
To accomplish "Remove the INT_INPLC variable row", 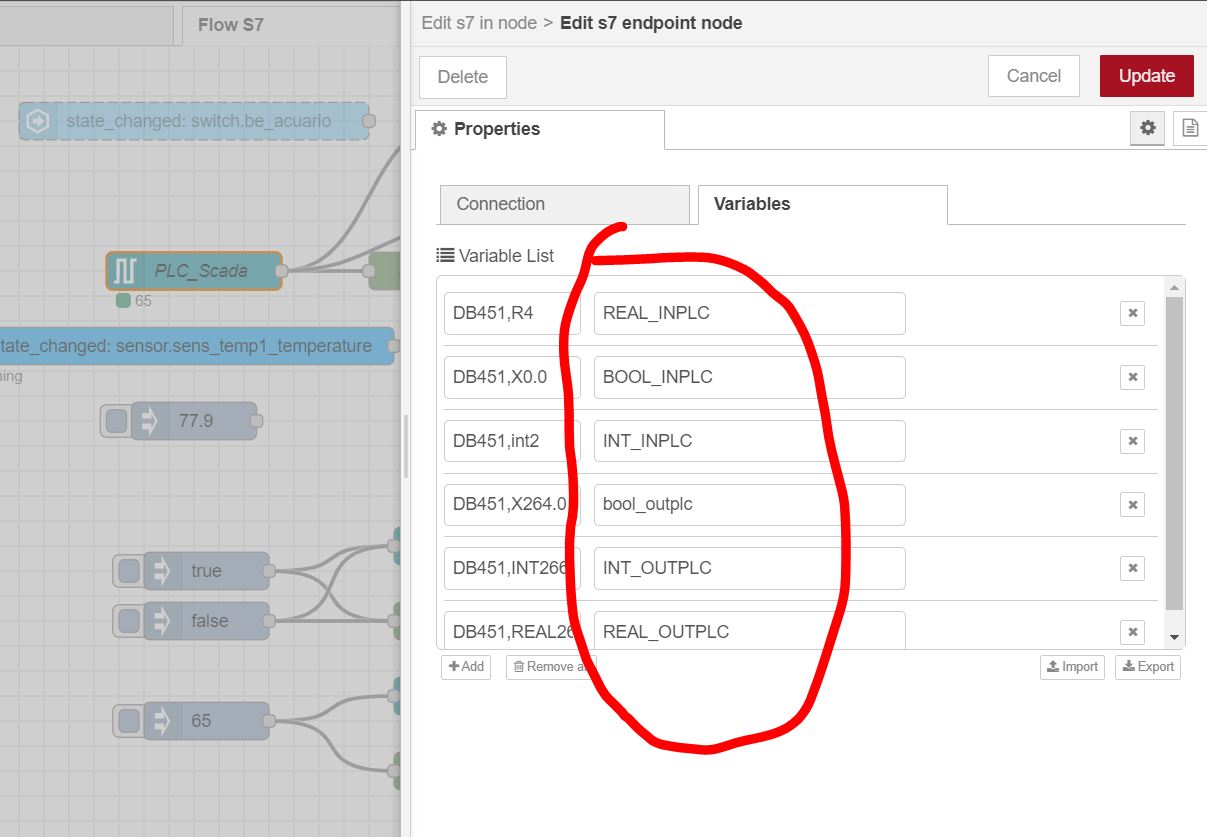I will coord(1132,441).
